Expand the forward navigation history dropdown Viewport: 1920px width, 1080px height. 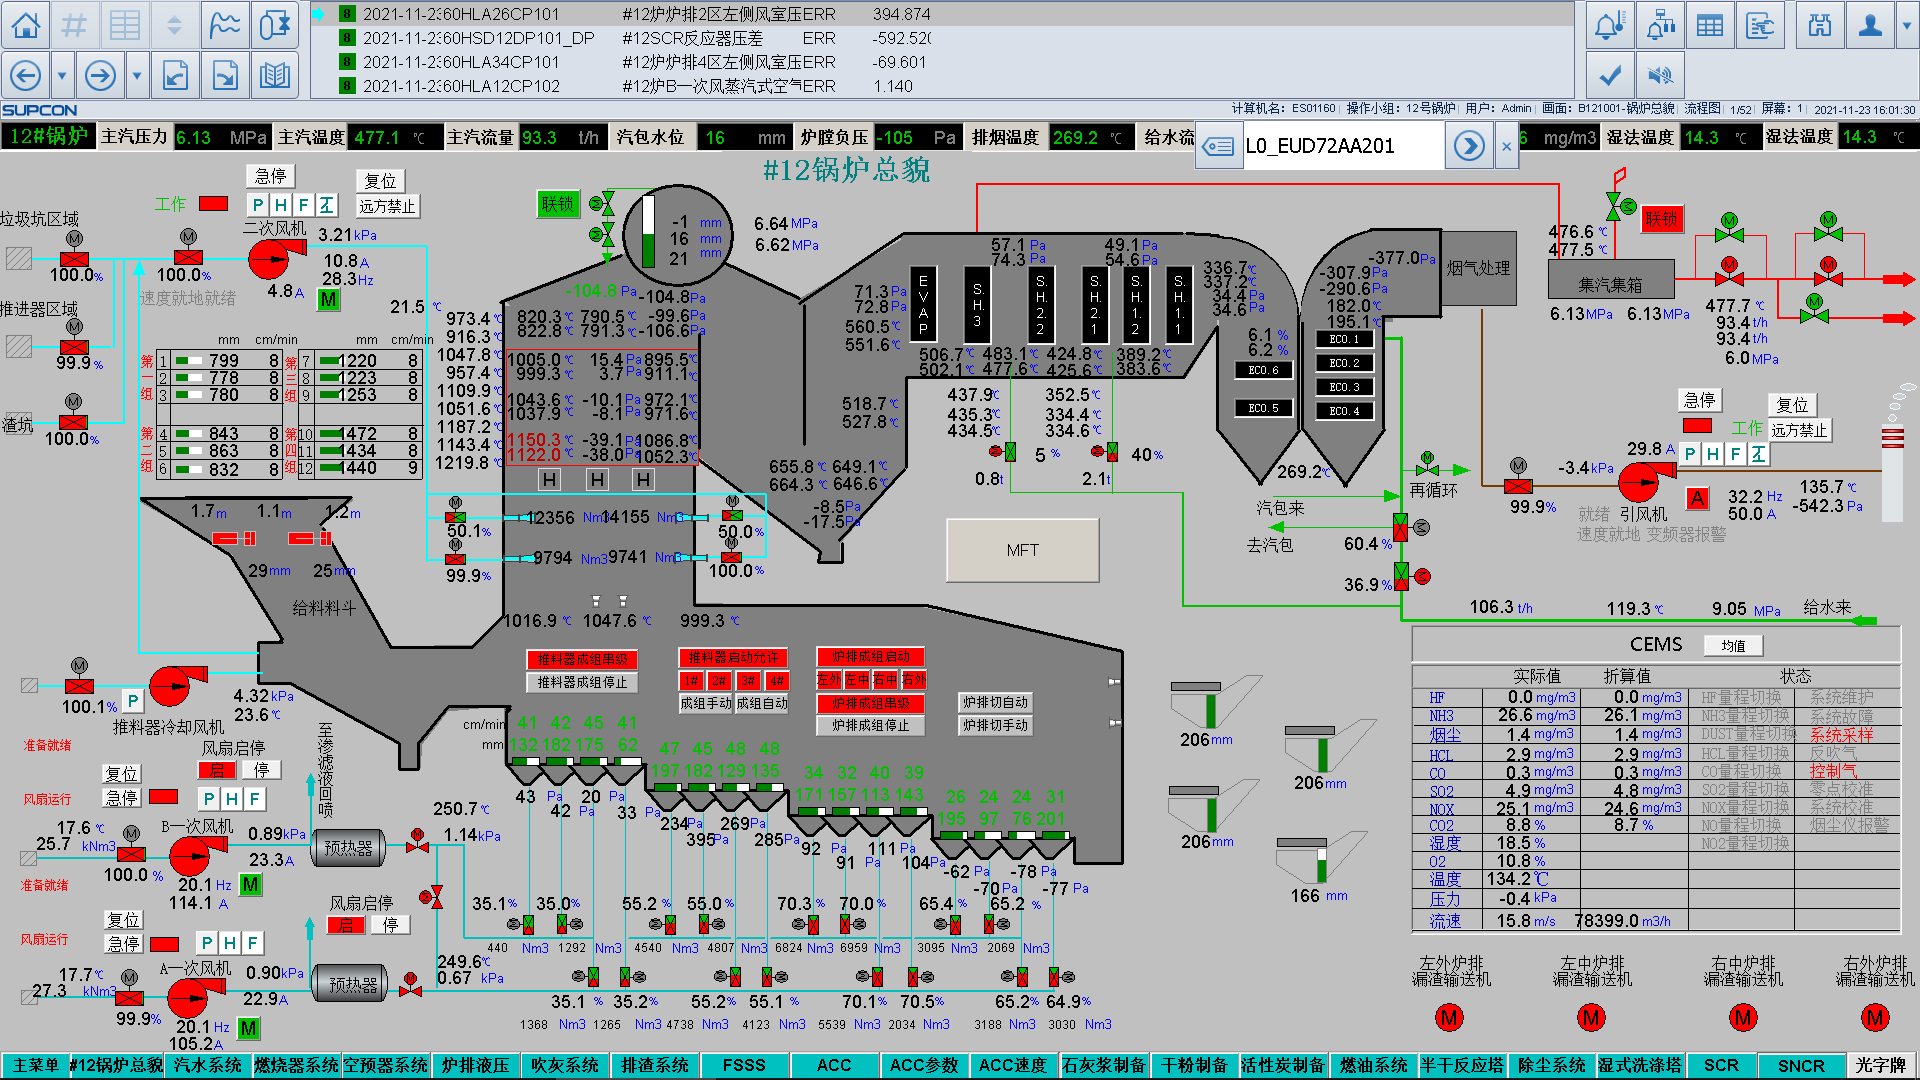(x=137, y=75)
